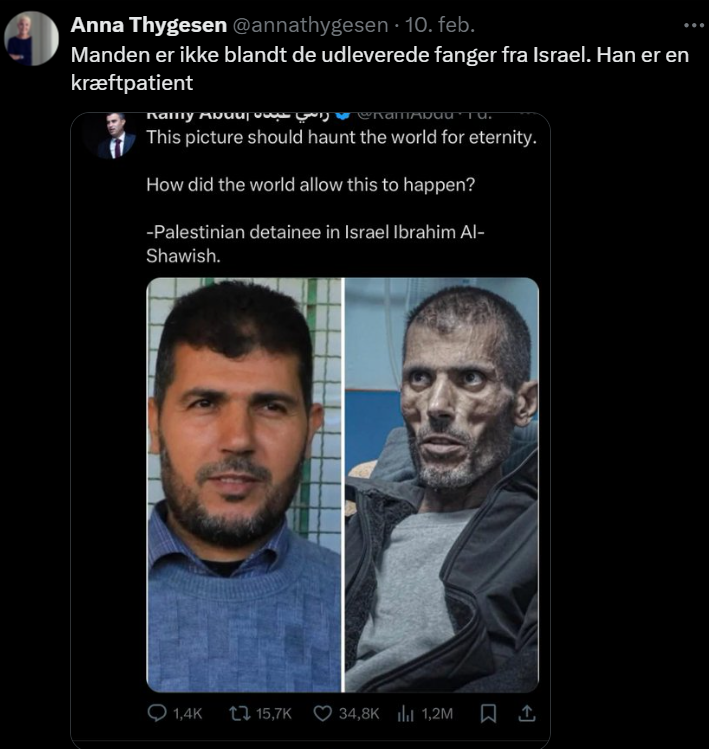Share the tweet using the upload arrow icon
Screen dimensions: 709x749
527,714
